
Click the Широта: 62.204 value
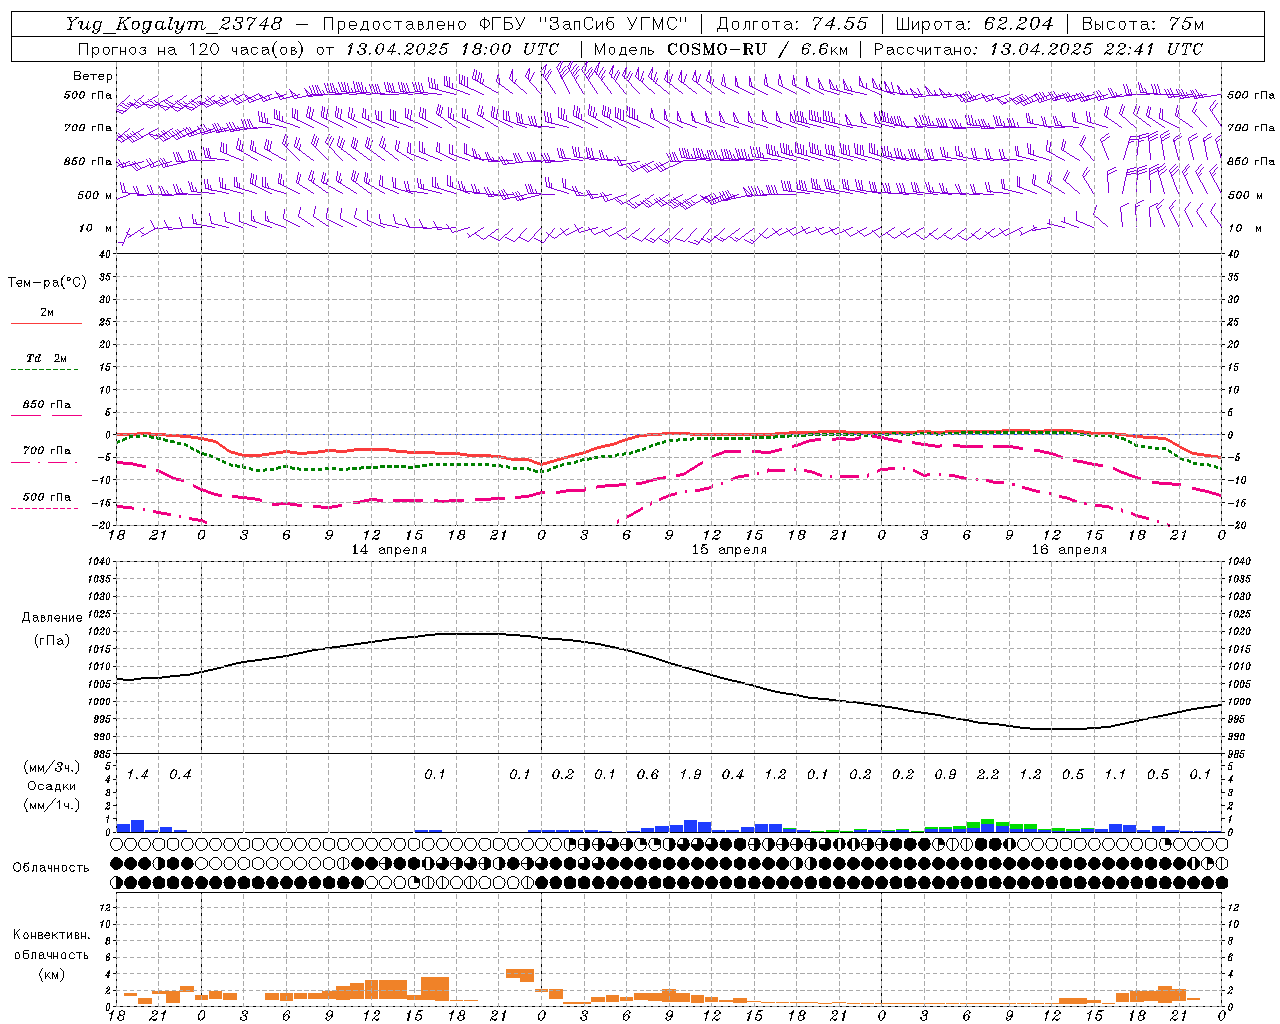coord(975,23)
